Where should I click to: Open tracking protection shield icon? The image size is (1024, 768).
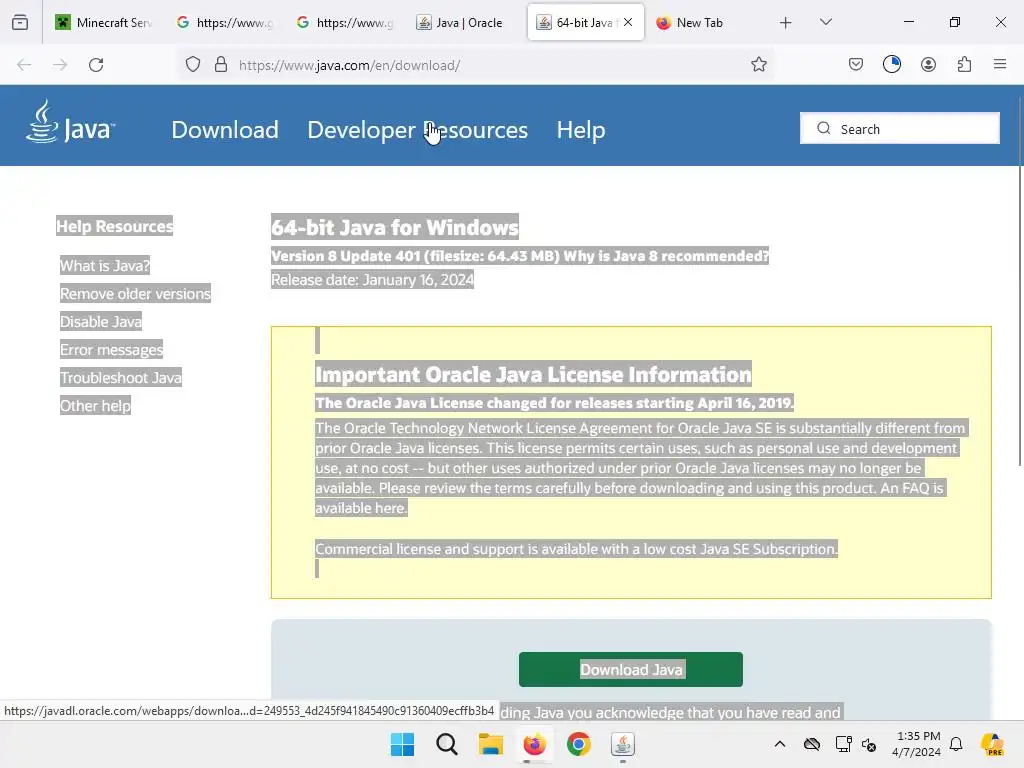coord(193,65)
